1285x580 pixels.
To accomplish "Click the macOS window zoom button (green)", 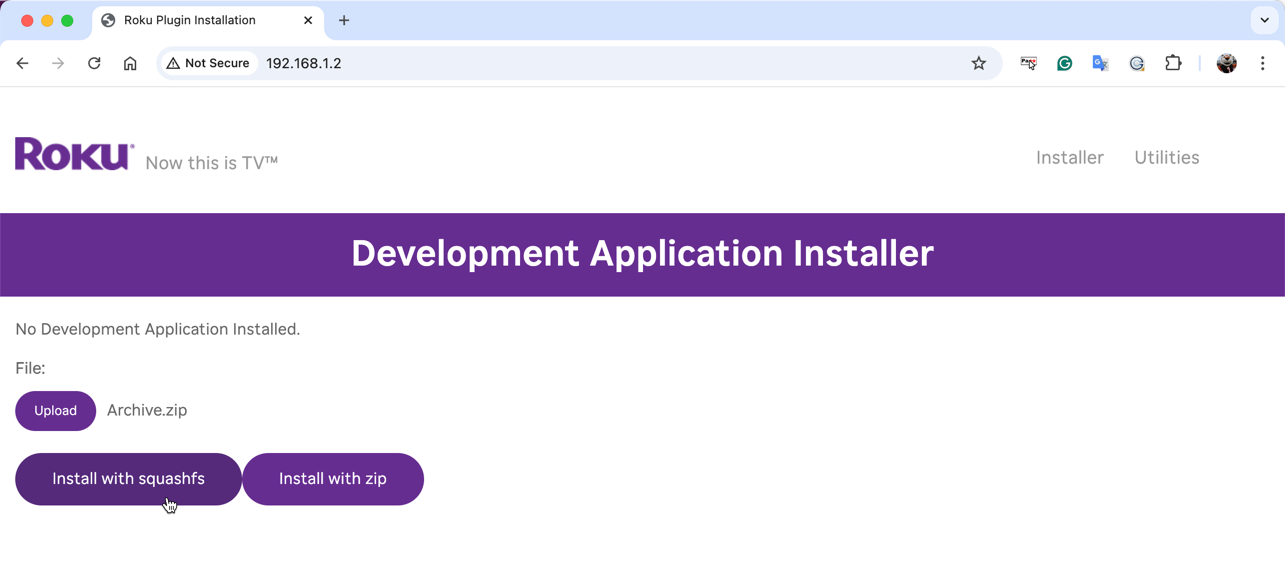I will 67,20.
